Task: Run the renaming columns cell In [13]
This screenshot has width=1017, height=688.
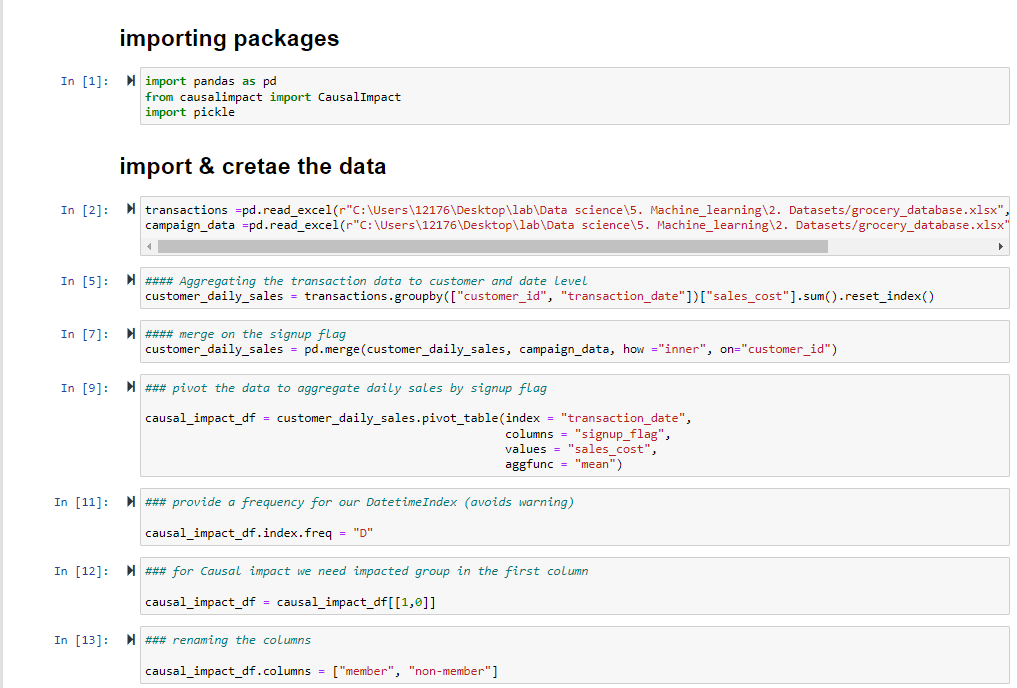Action: (x=132, y=640)
